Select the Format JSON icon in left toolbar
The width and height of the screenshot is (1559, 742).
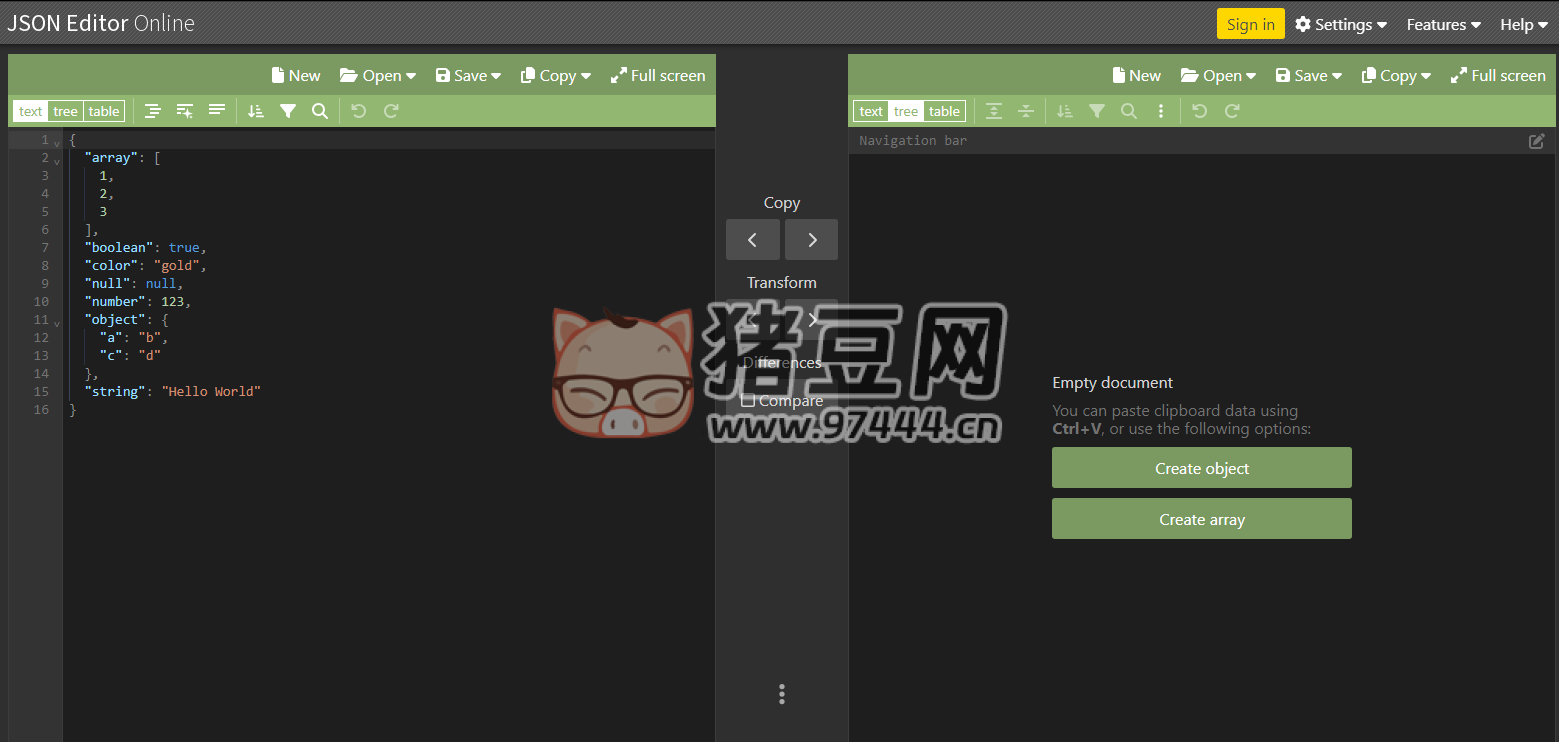[x=152, y=110]
